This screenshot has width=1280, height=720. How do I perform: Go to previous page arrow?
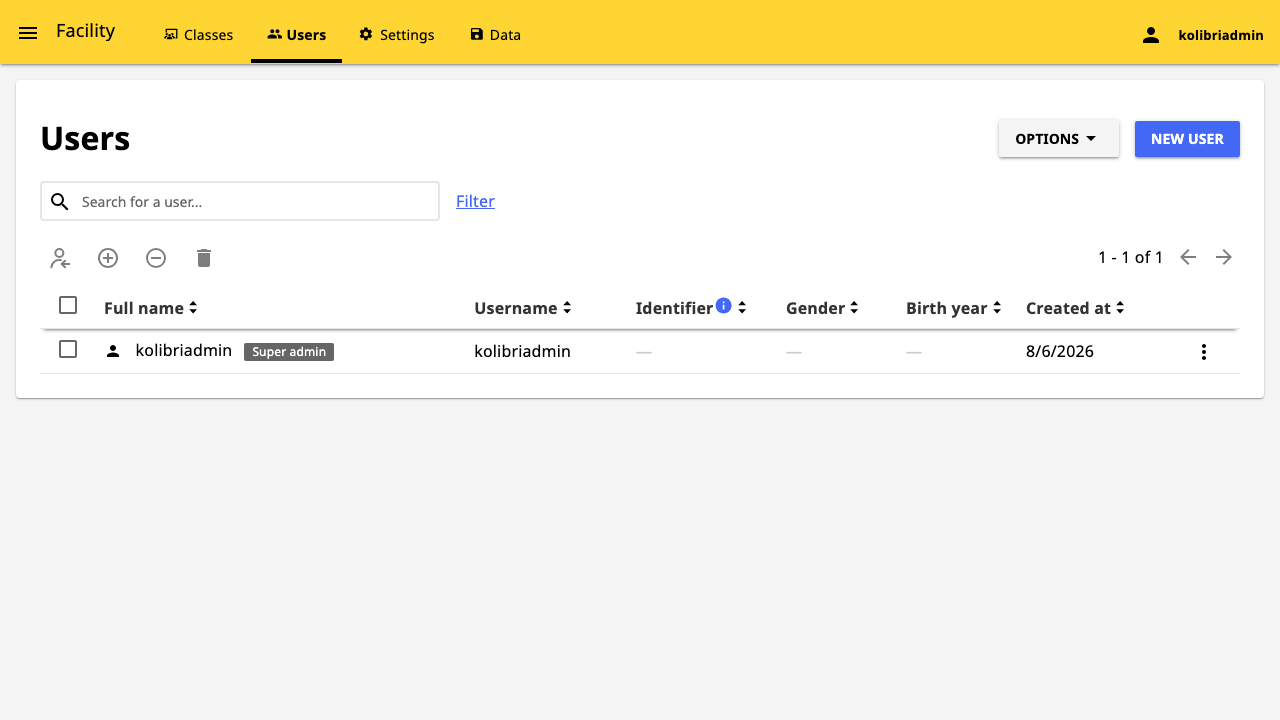click(1188, 257)
